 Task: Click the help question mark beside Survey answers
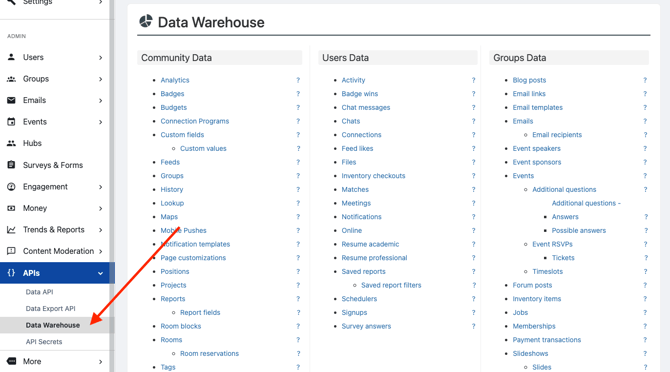point(473,326)
